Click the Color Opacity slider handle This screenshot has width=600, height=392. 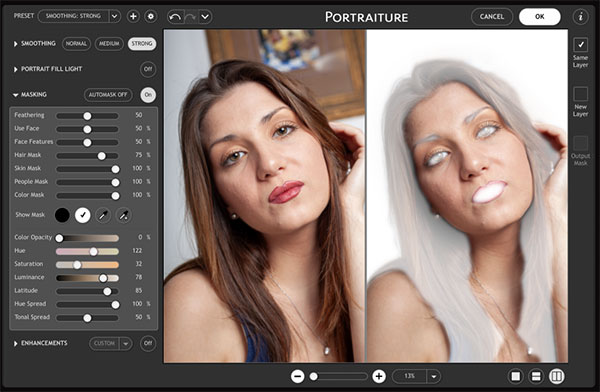pos(59,238)
